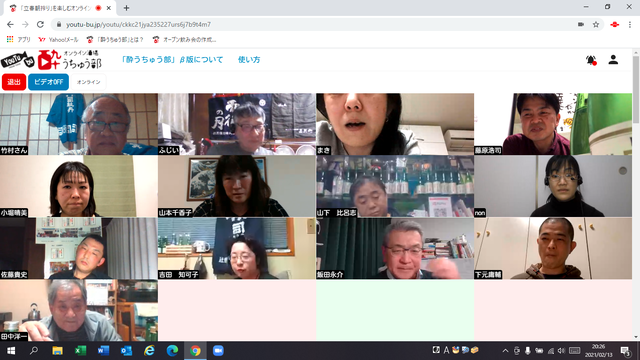The width and height of the screenshot is (640, 360).
Task: Reload the page with the refresh icon
Action: [x=40, y=24]
